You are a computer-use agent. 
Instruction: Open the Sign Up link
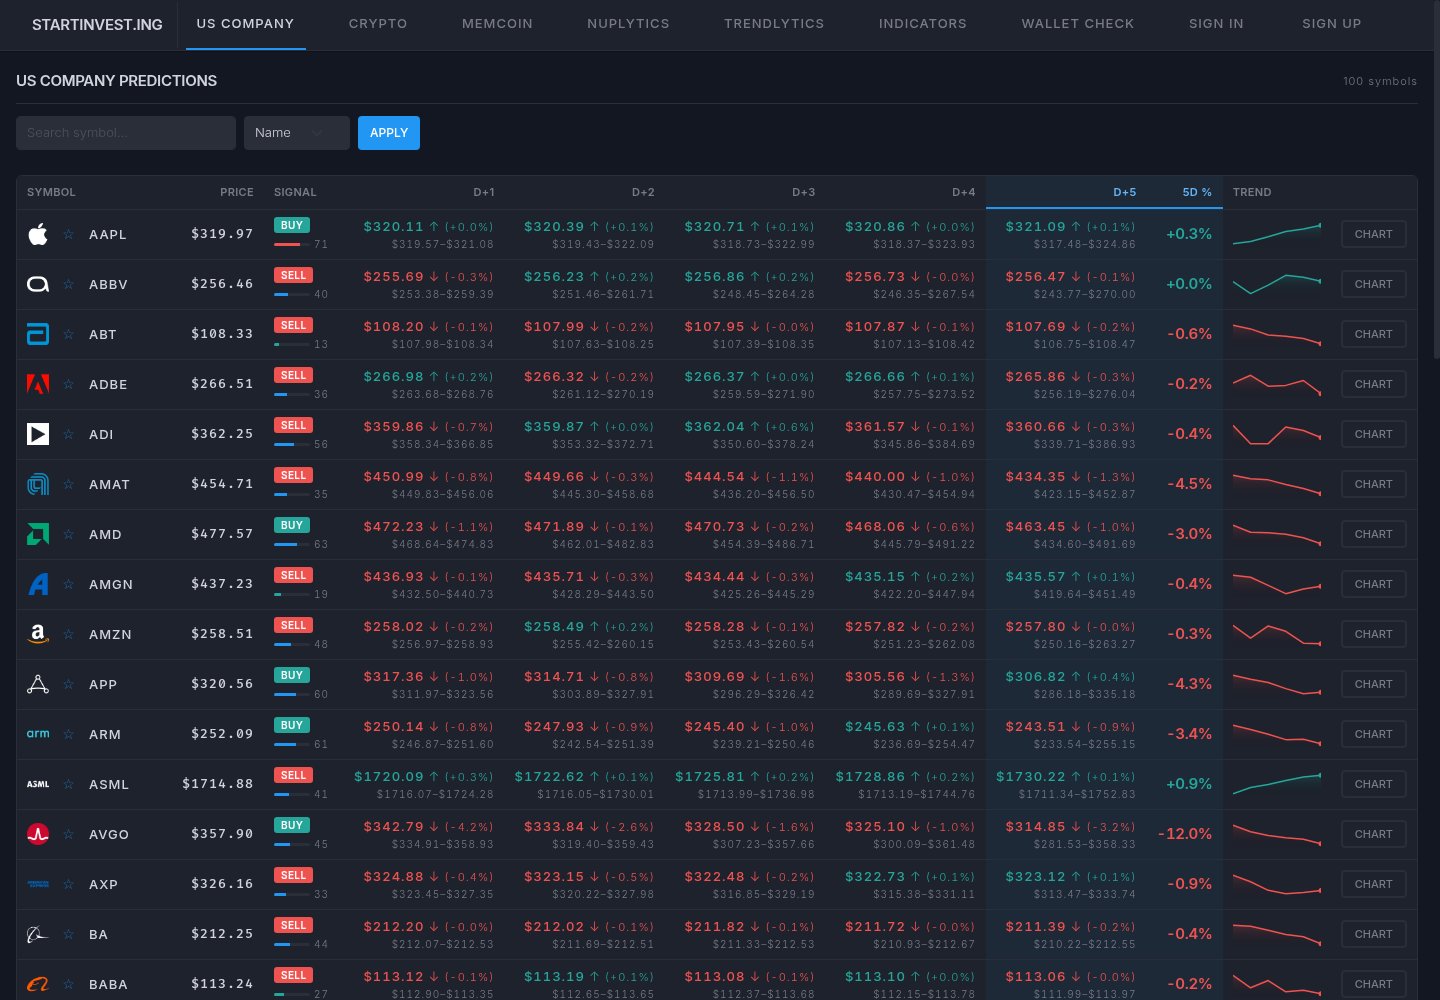1332,24
